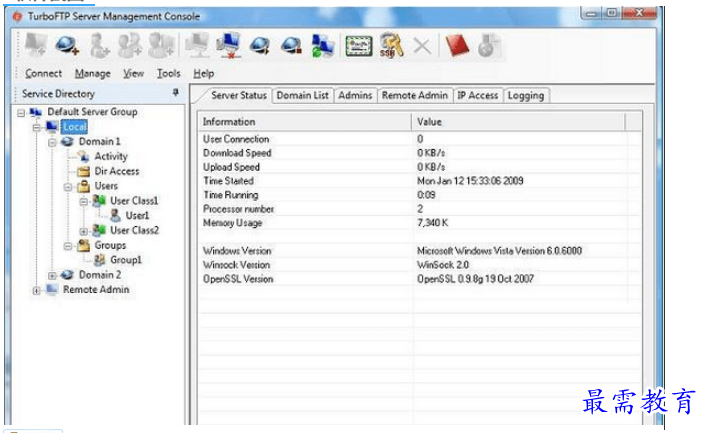Click the red book help icon
This screenshot has width=704, height=433.
(456, 44)
